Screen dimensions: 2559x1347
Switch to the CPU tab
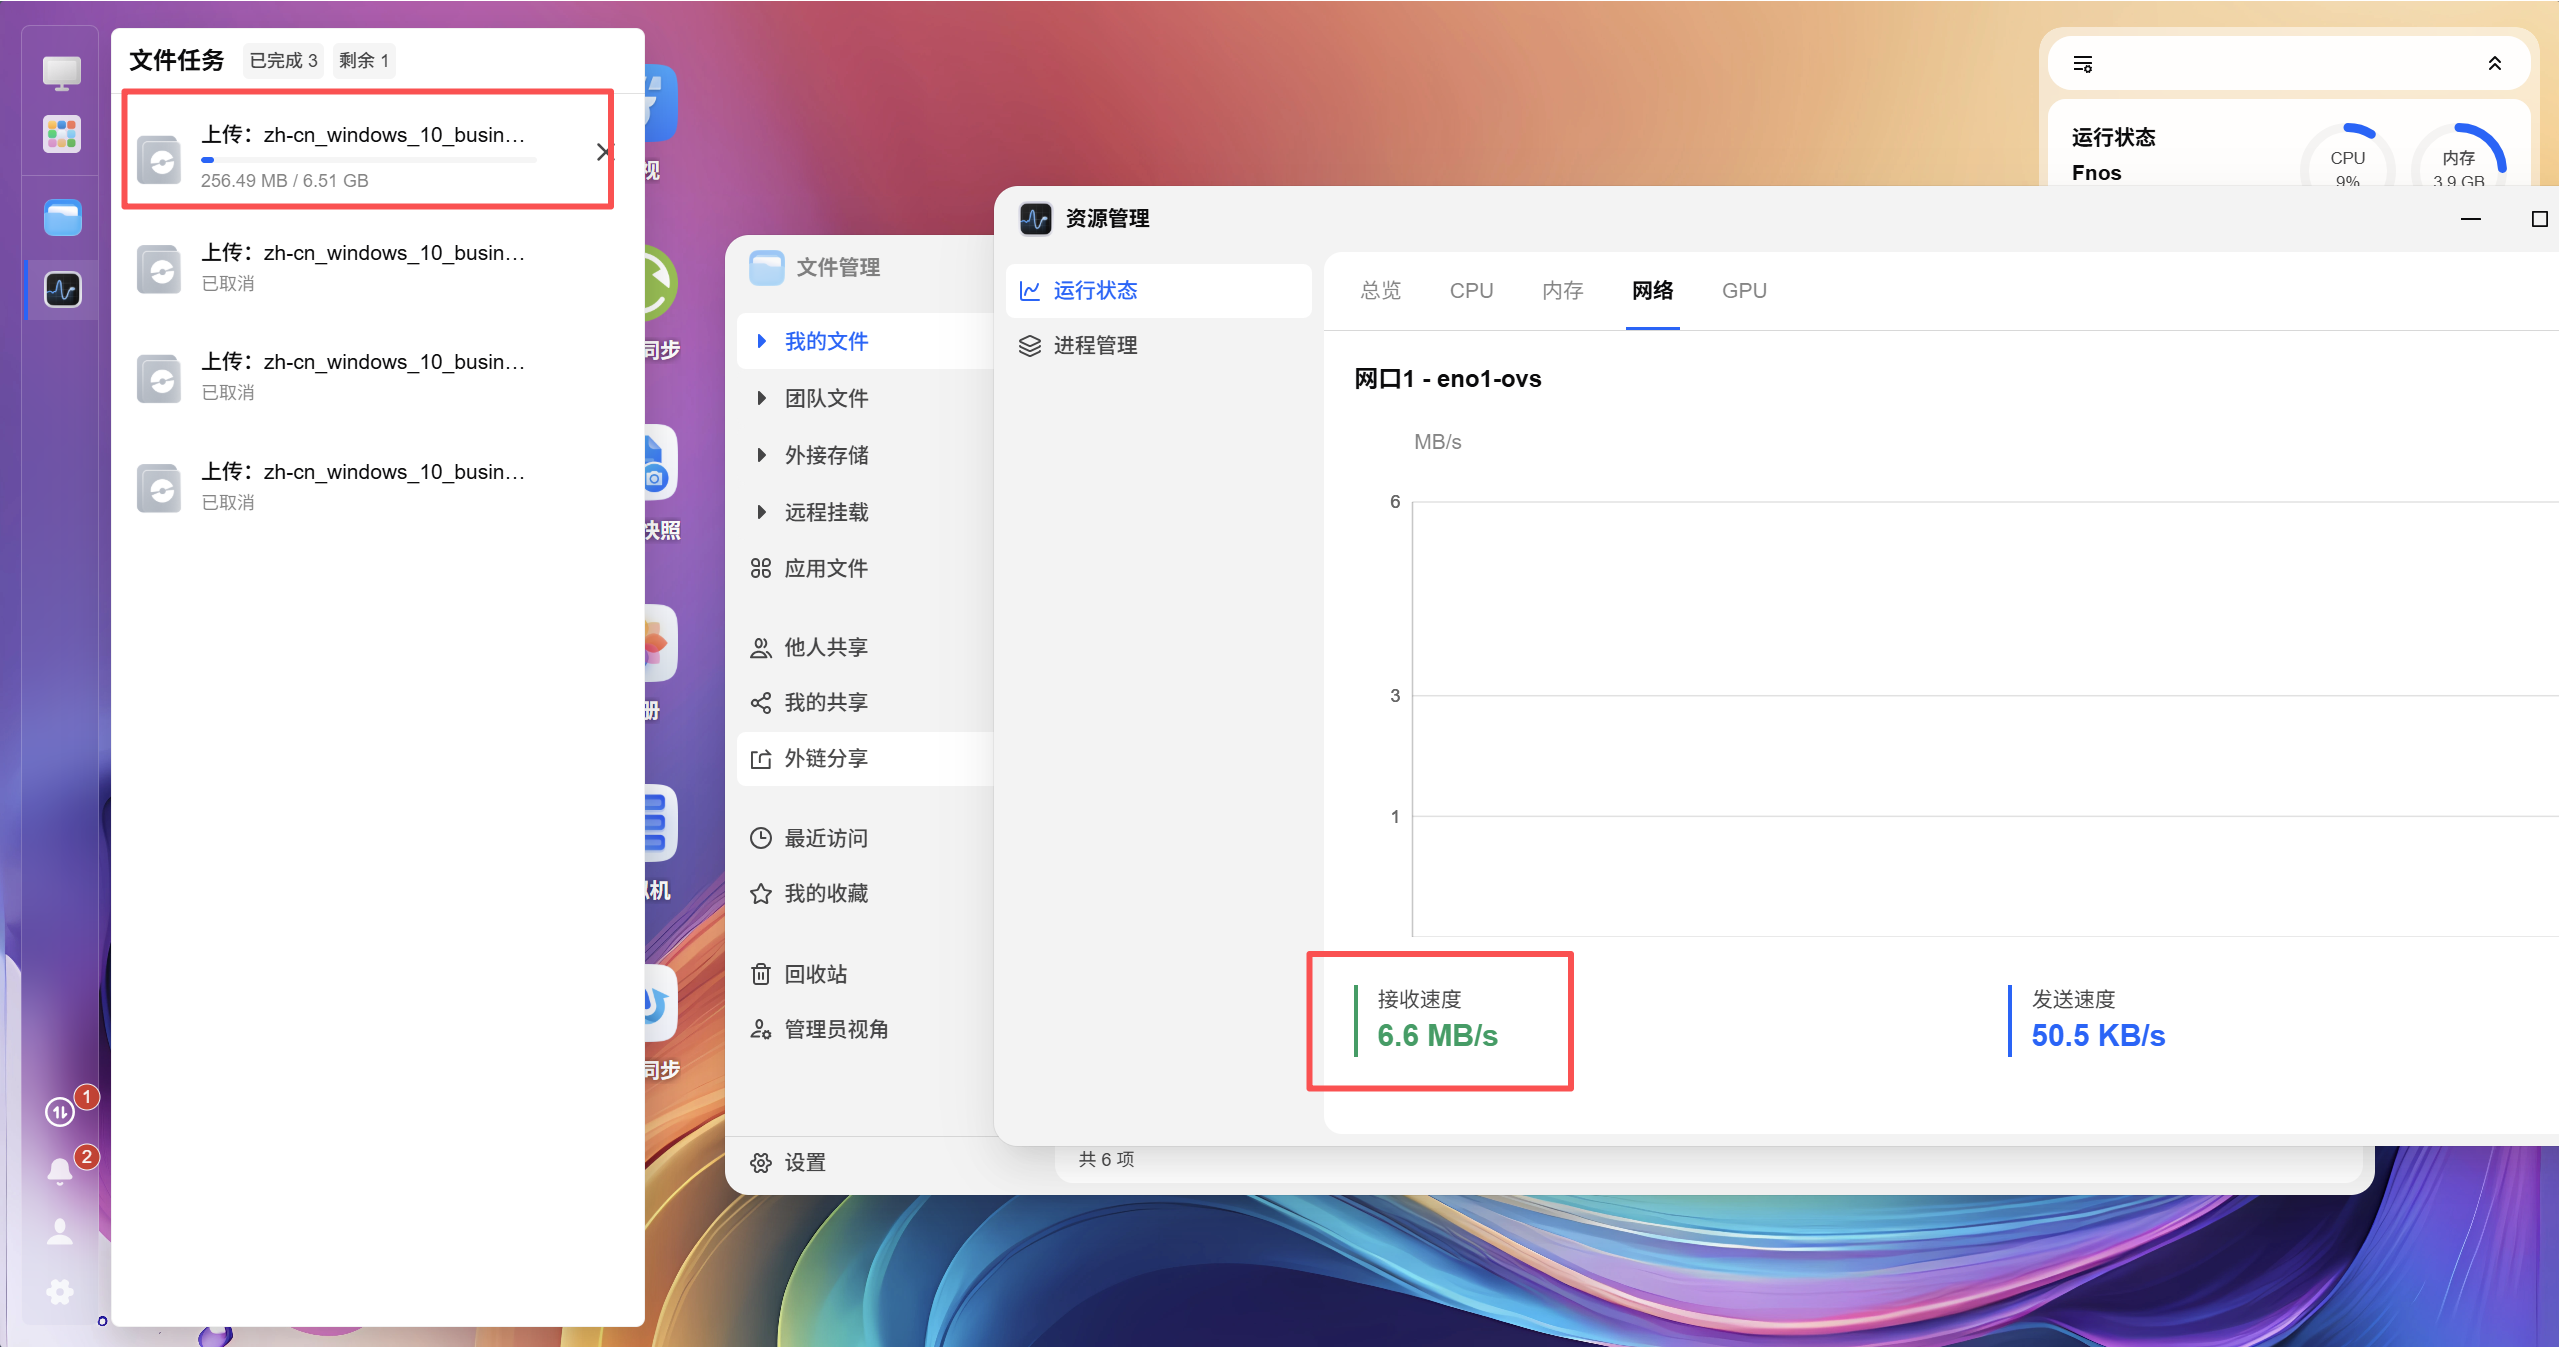click(x=1471, y=290)
